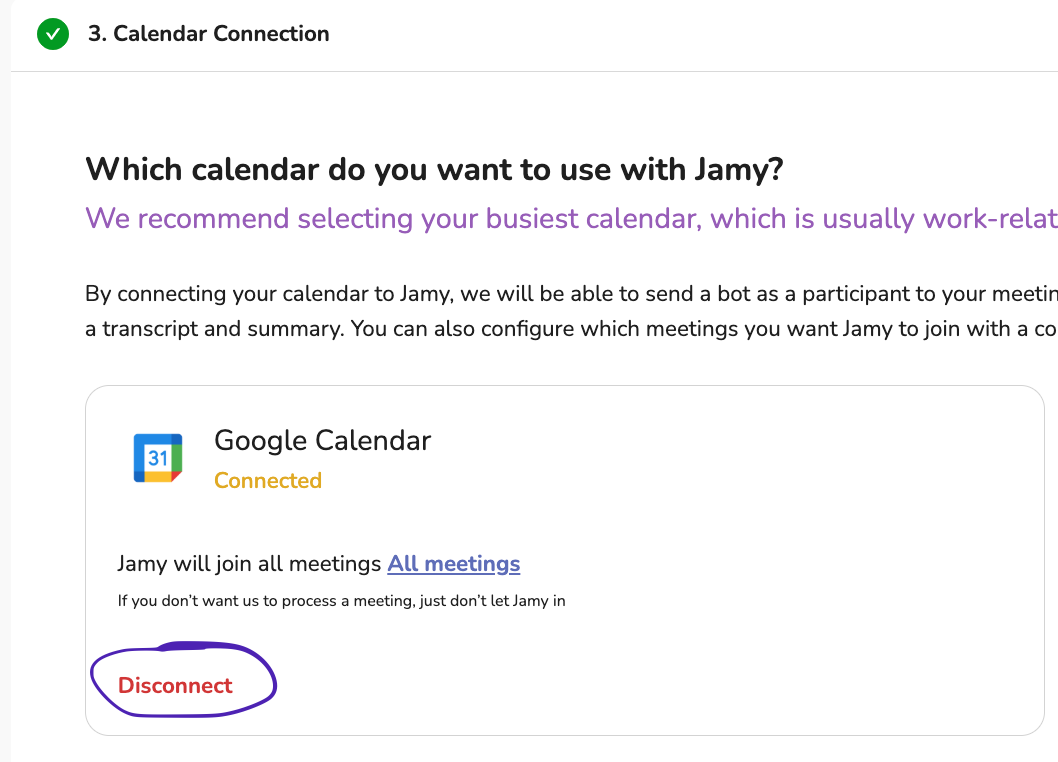This screenshot has width=1058, height=762.
Task: Click the green checkmark step icon
Action: (53, 35)
